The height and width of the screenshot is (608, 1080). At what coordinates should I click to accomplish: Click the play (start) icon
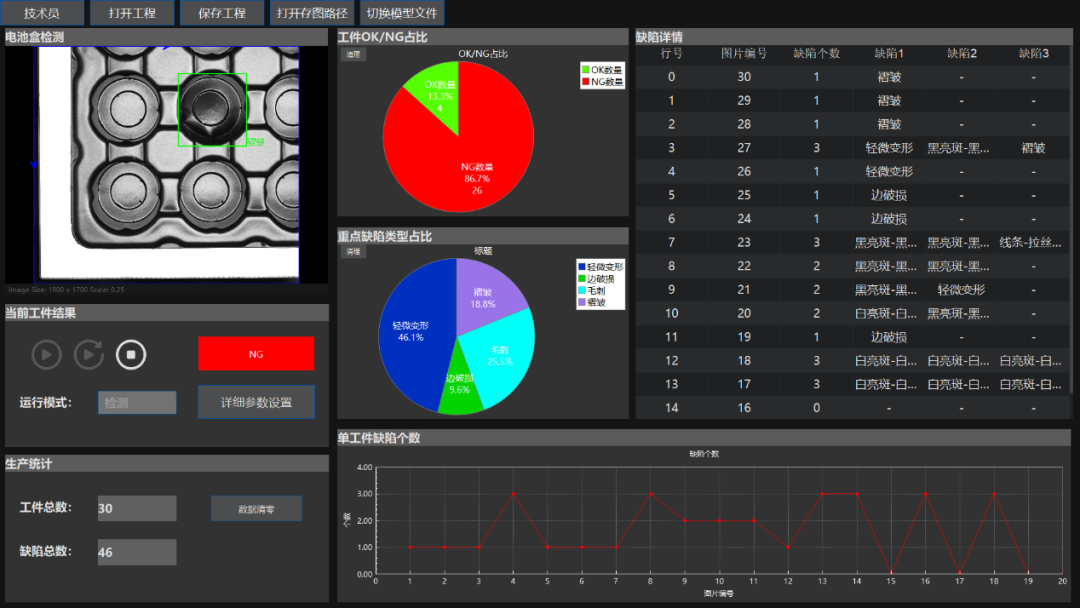(x=46, y=354)
